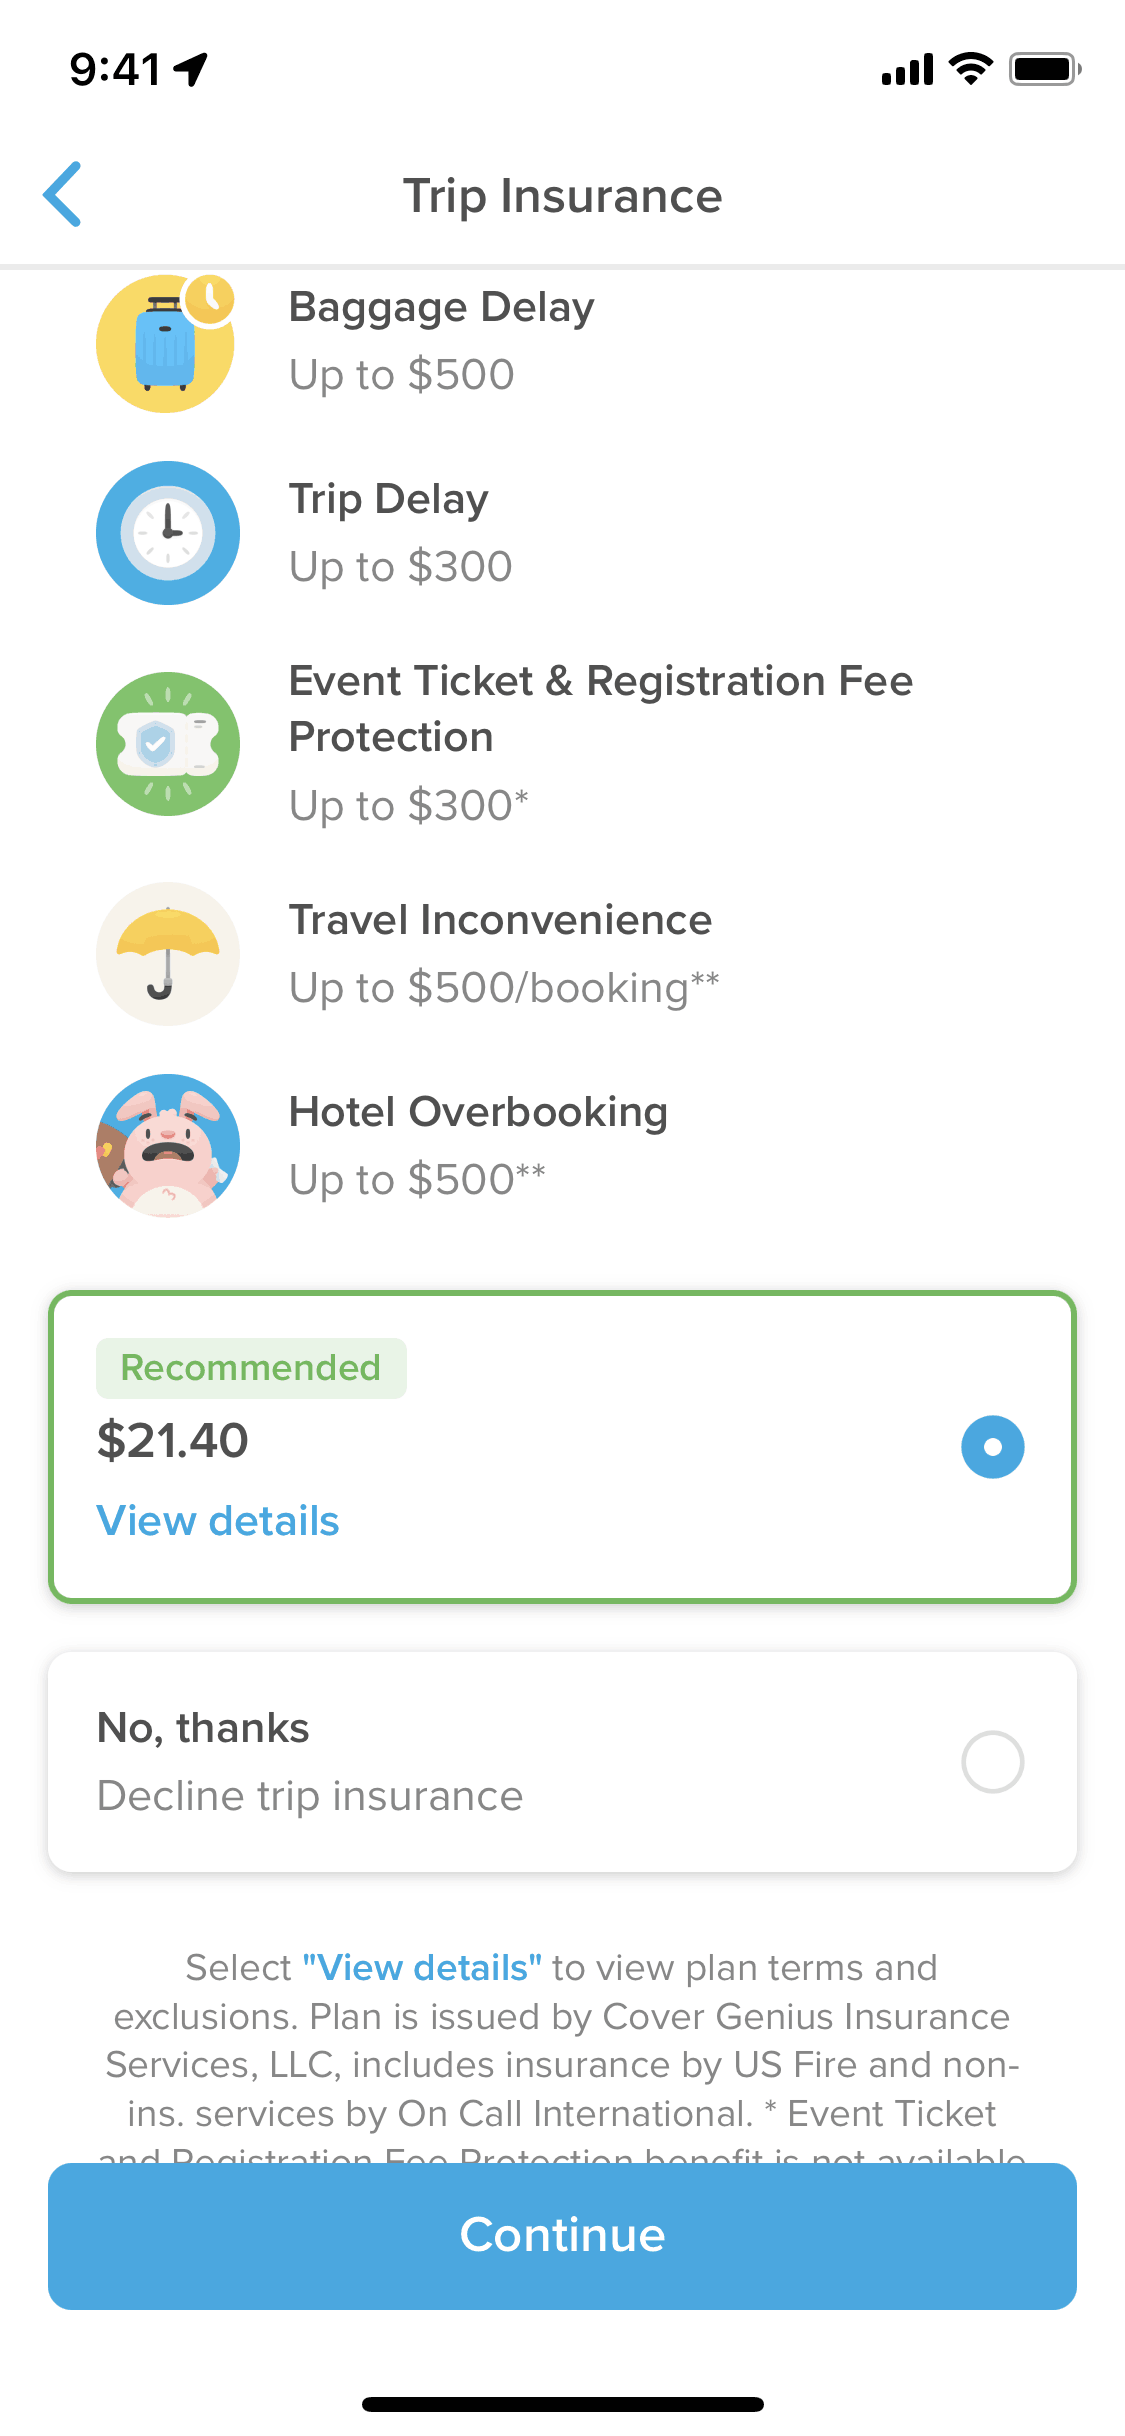Tap the Travel Inconvenience umbrella icon
This screenshot has width=1125, height=2436.
[168, 954]
